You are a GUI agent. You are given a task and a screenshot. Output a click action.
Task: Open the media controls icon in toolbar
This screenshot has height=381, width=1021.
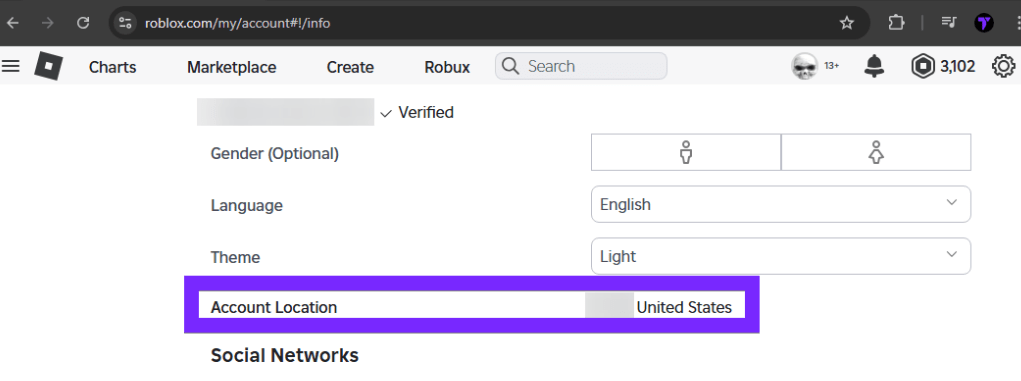point(949,23)
